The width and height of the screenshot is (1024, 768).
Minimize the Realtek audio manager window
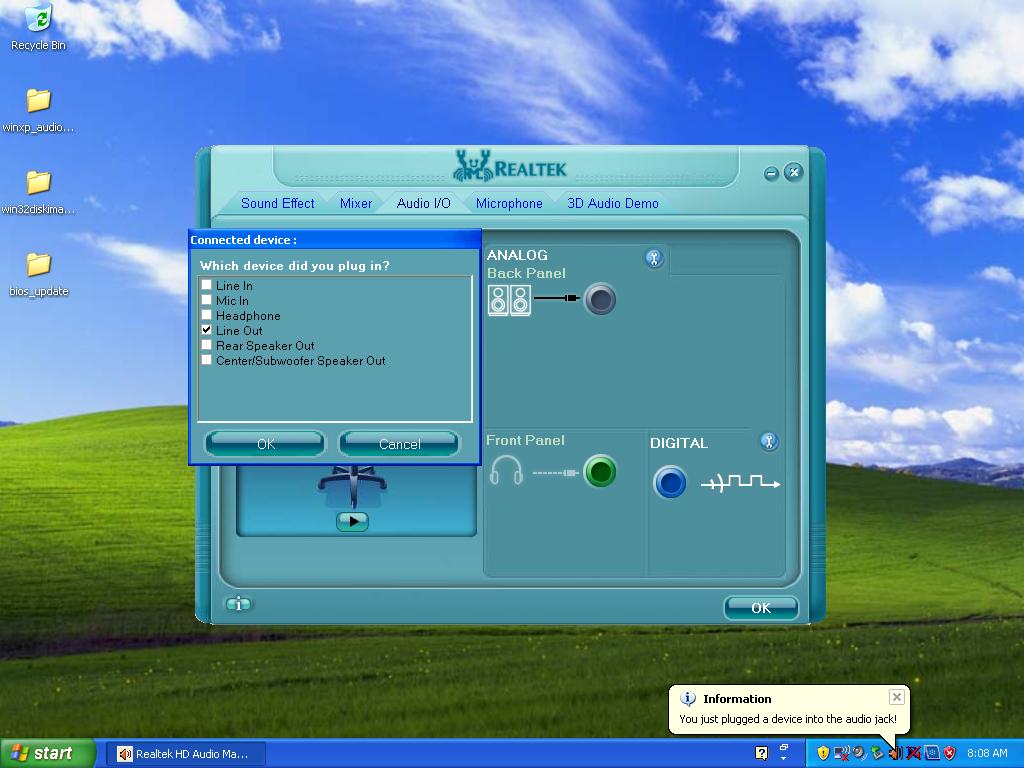pos(771,173)
